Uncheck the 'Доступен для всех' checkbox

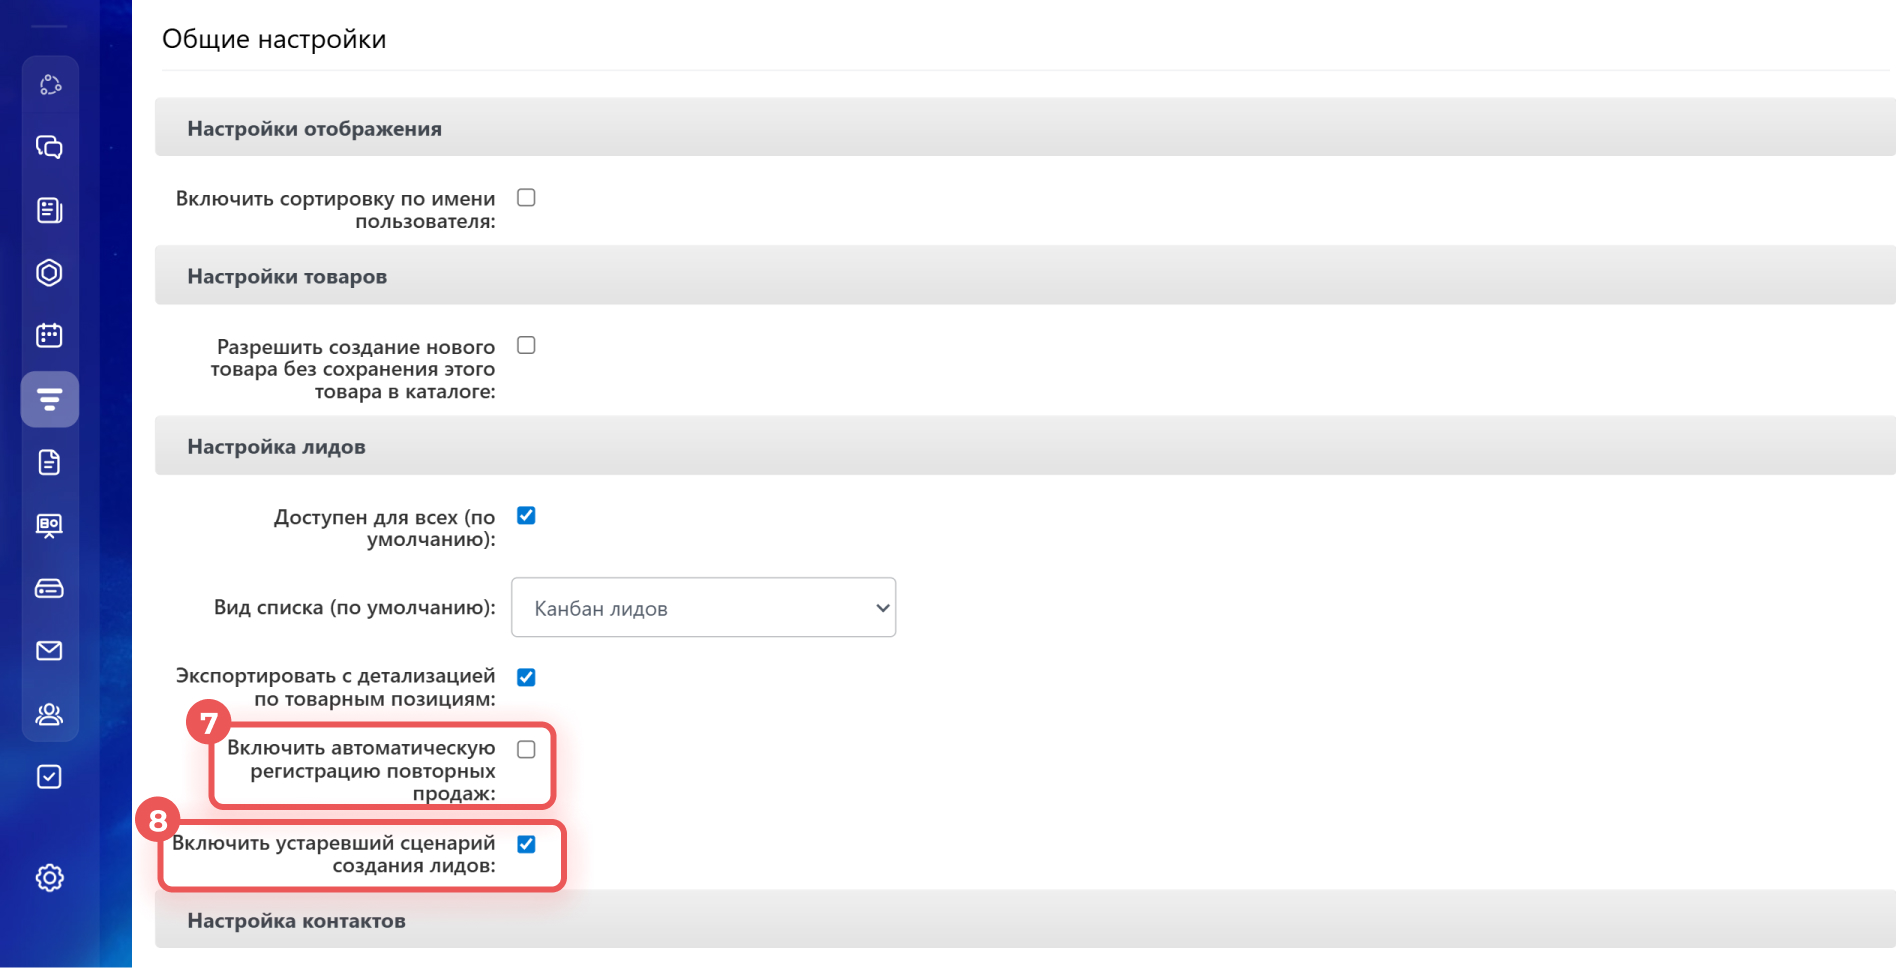[526, 516]
